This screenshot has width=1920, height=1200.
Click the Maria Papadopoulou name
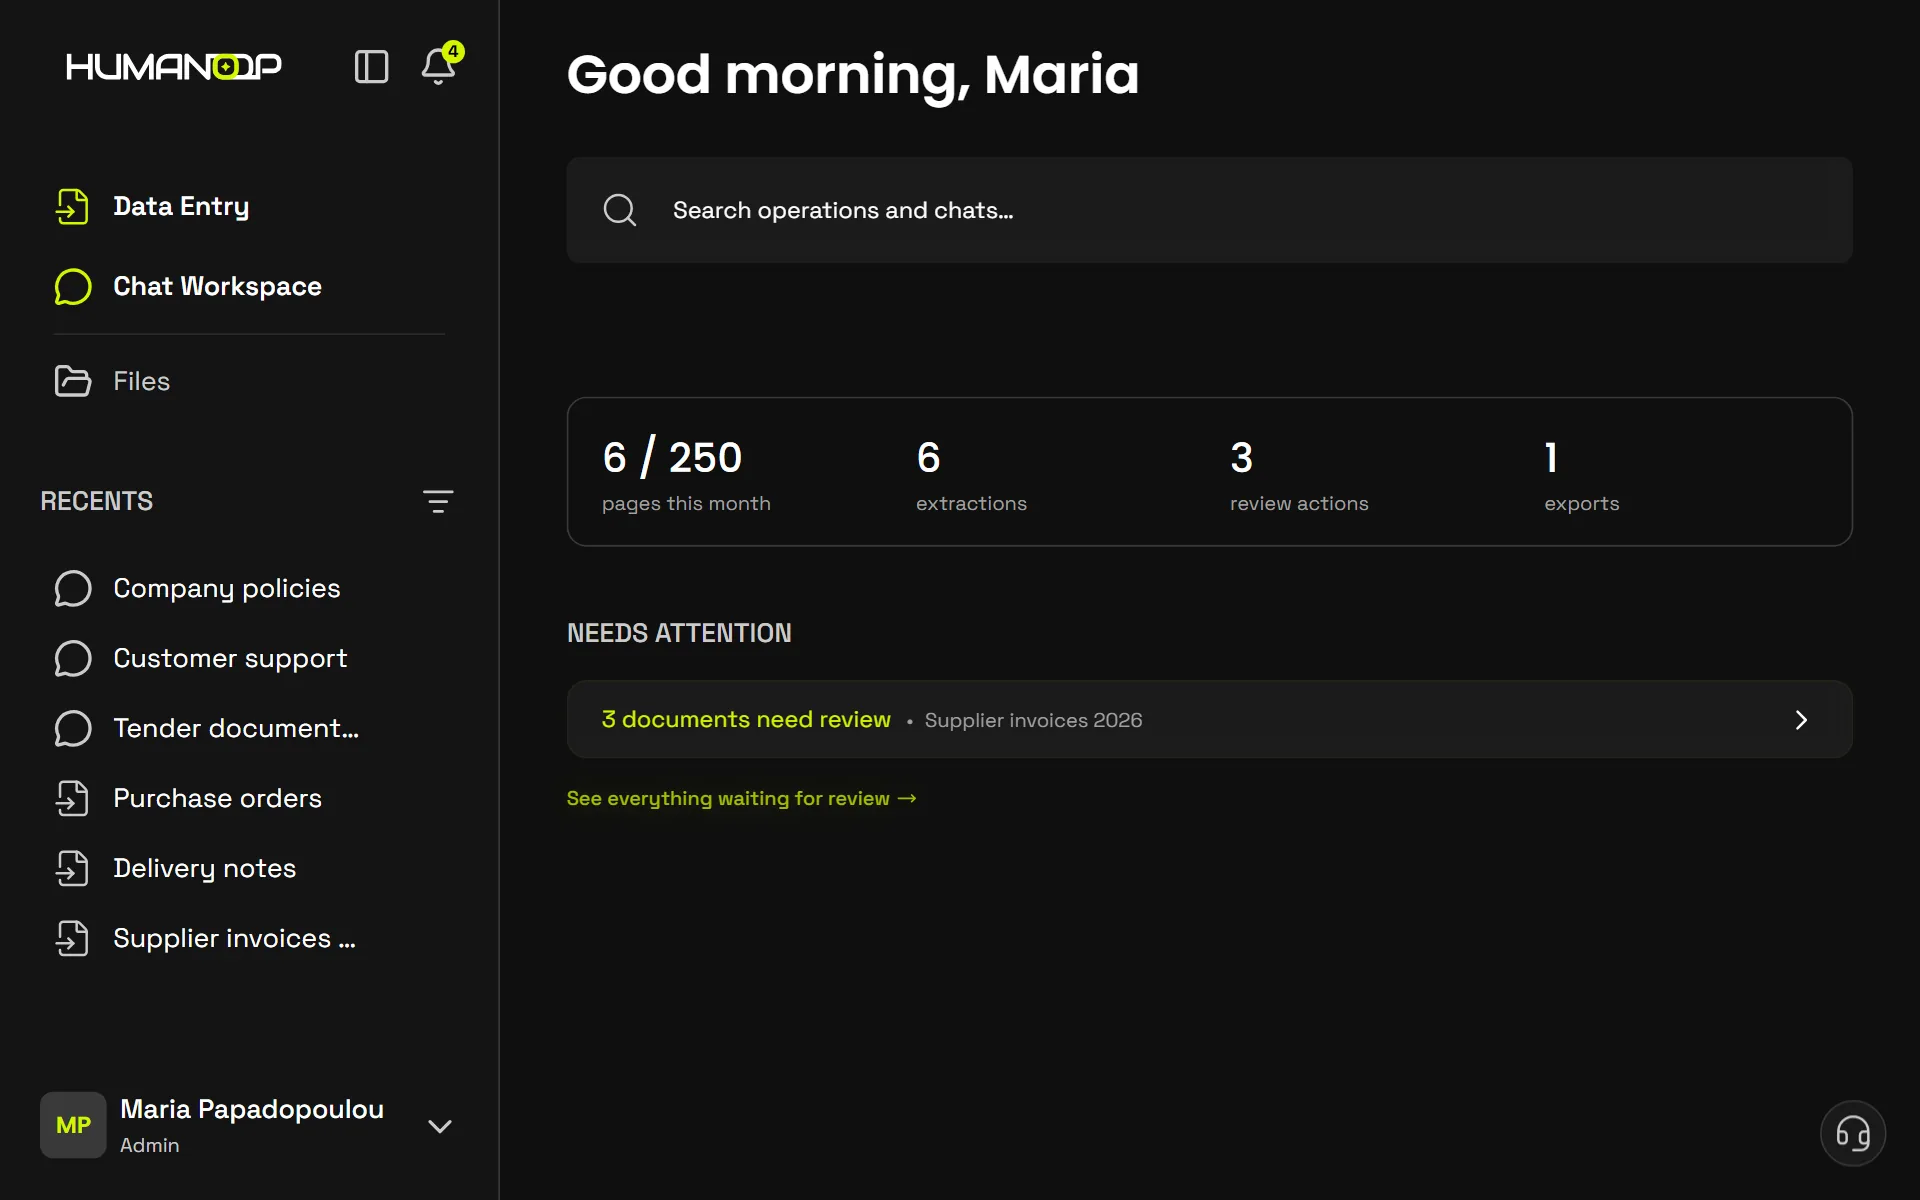[252, 1110]
